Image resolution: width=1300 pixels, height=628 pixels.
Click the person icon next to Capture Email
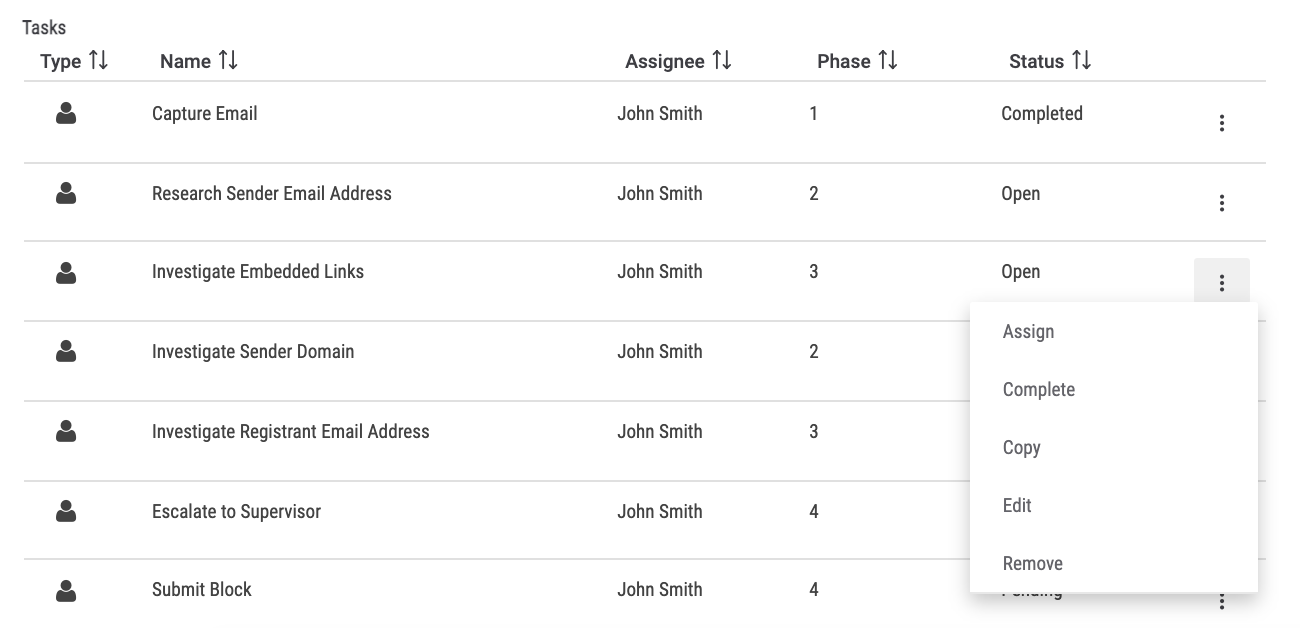[x=66, y=113]
